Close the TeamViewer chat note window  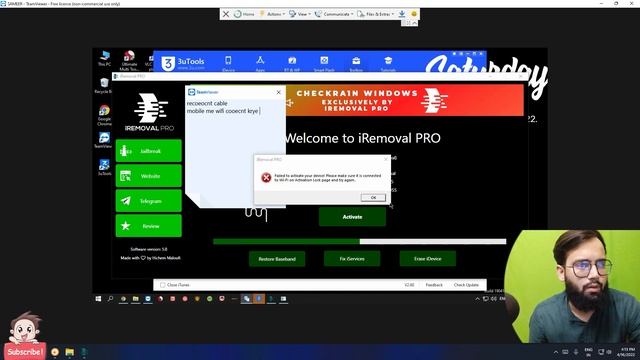click(278, 92)
